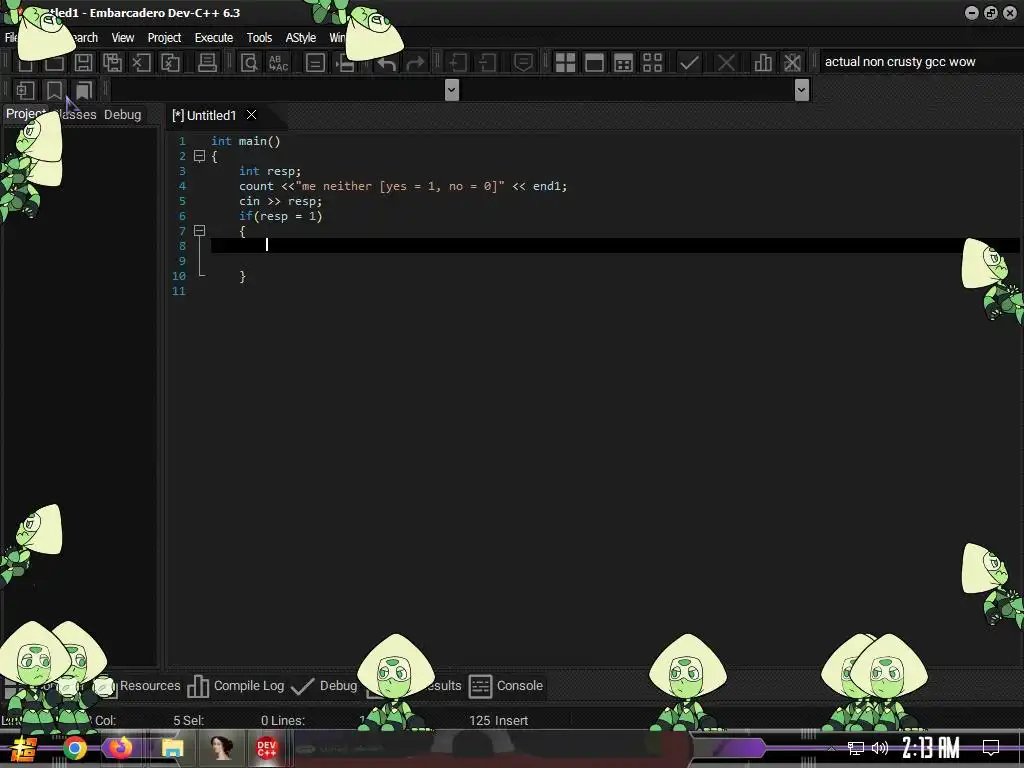Click the Dev-C++ taskbar icon
The width and height of the screenshot is (1024, 768).
266,748
